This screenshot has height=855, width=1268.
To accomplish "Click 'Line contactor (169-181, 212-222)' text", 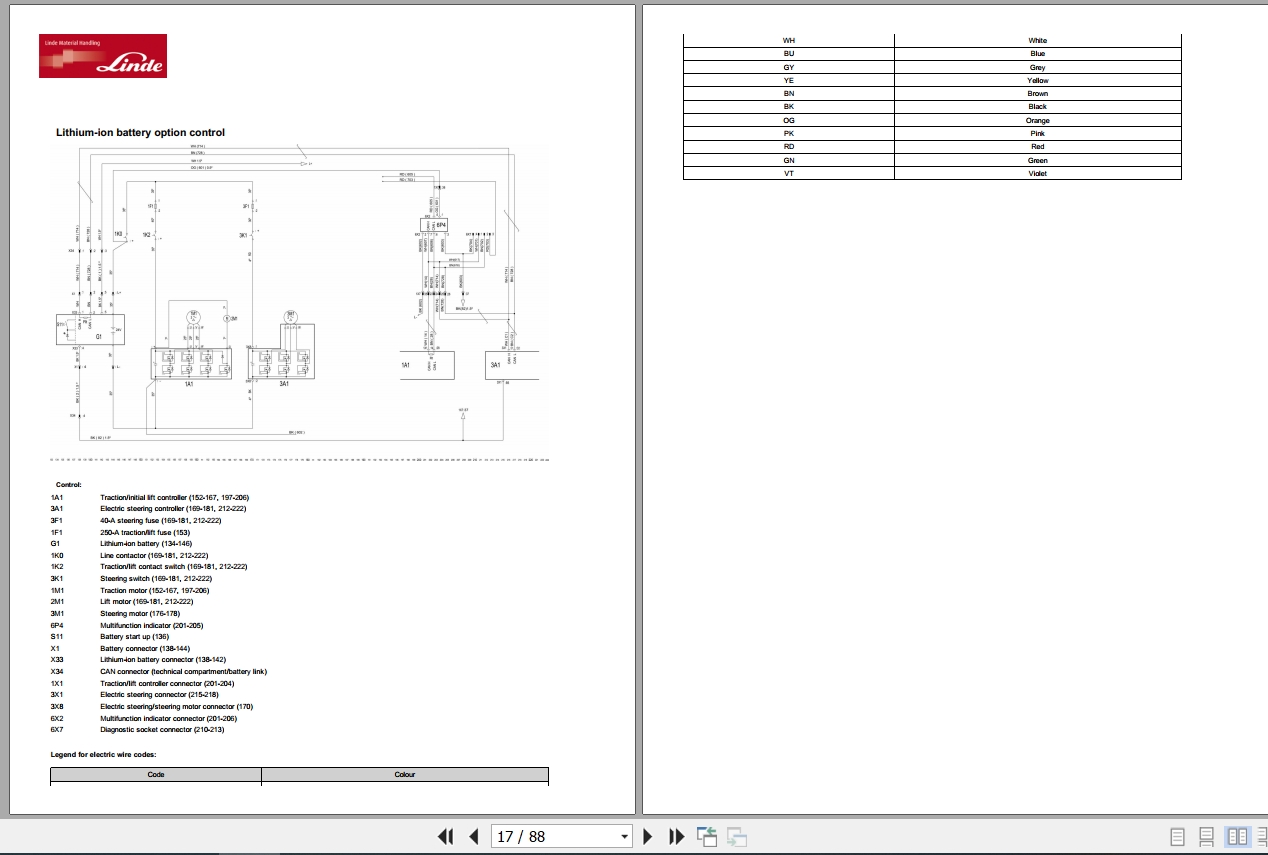I will coord(153,555).
